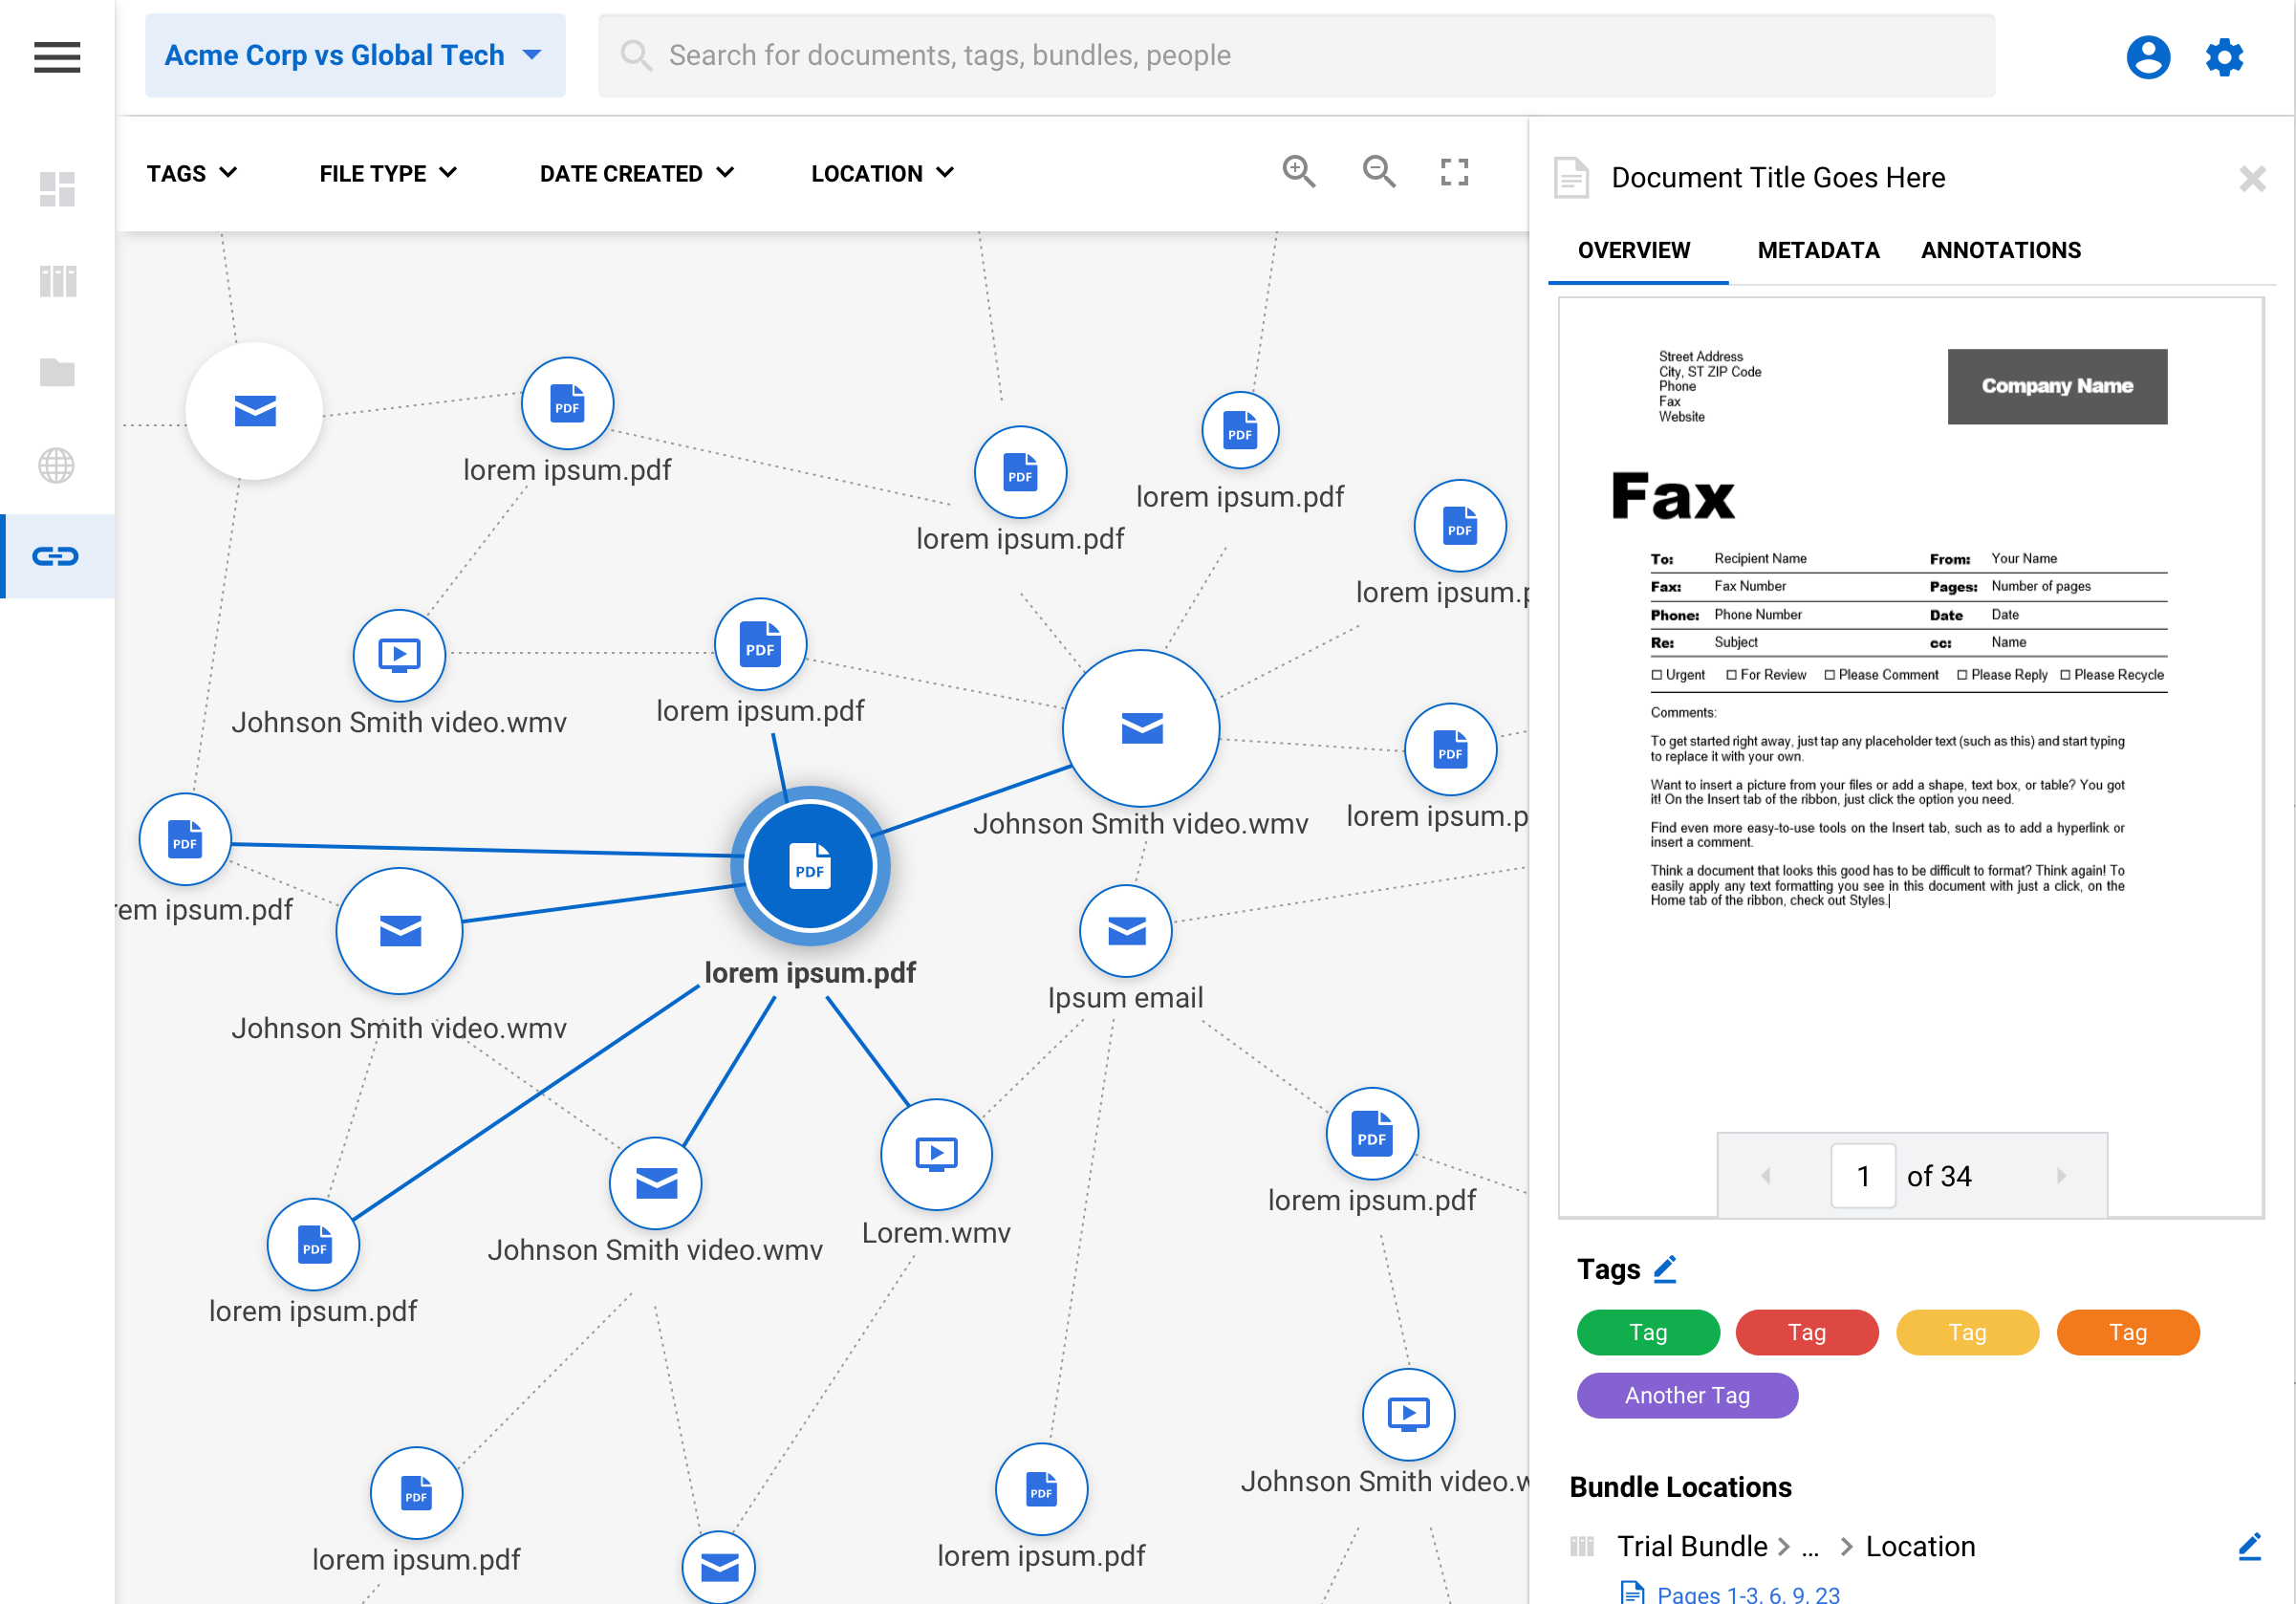The width and height of the screenshot is (2296, 1604).
Task: Check the For Review checkbox
Action: (1731, 675)
